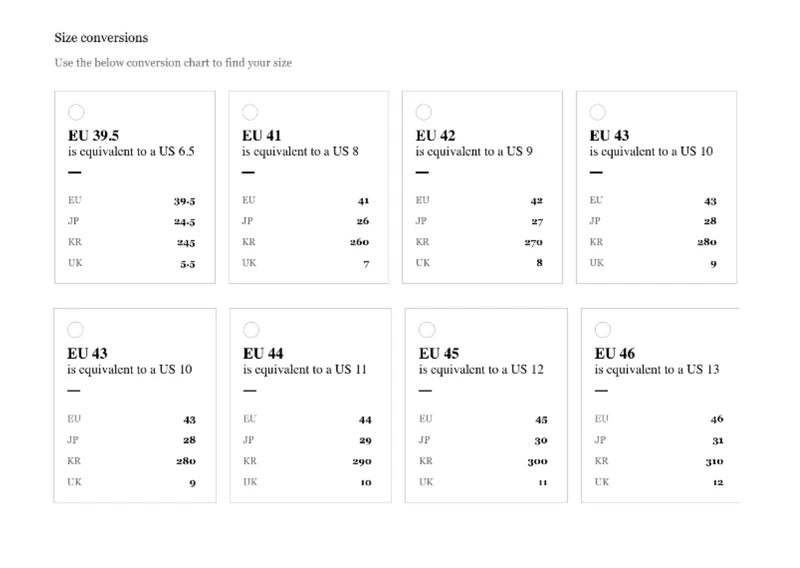
Task: Click the 'EU 46' card title
Action: [x=615, y=354]
